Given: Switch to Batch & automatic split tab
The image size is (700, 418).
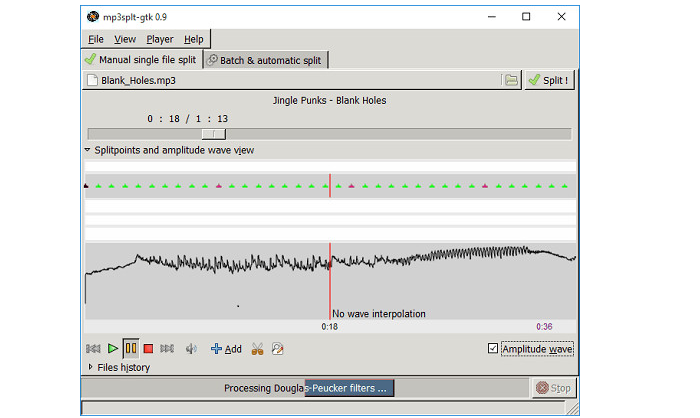Looking at the screenshot, I should 265,60.
